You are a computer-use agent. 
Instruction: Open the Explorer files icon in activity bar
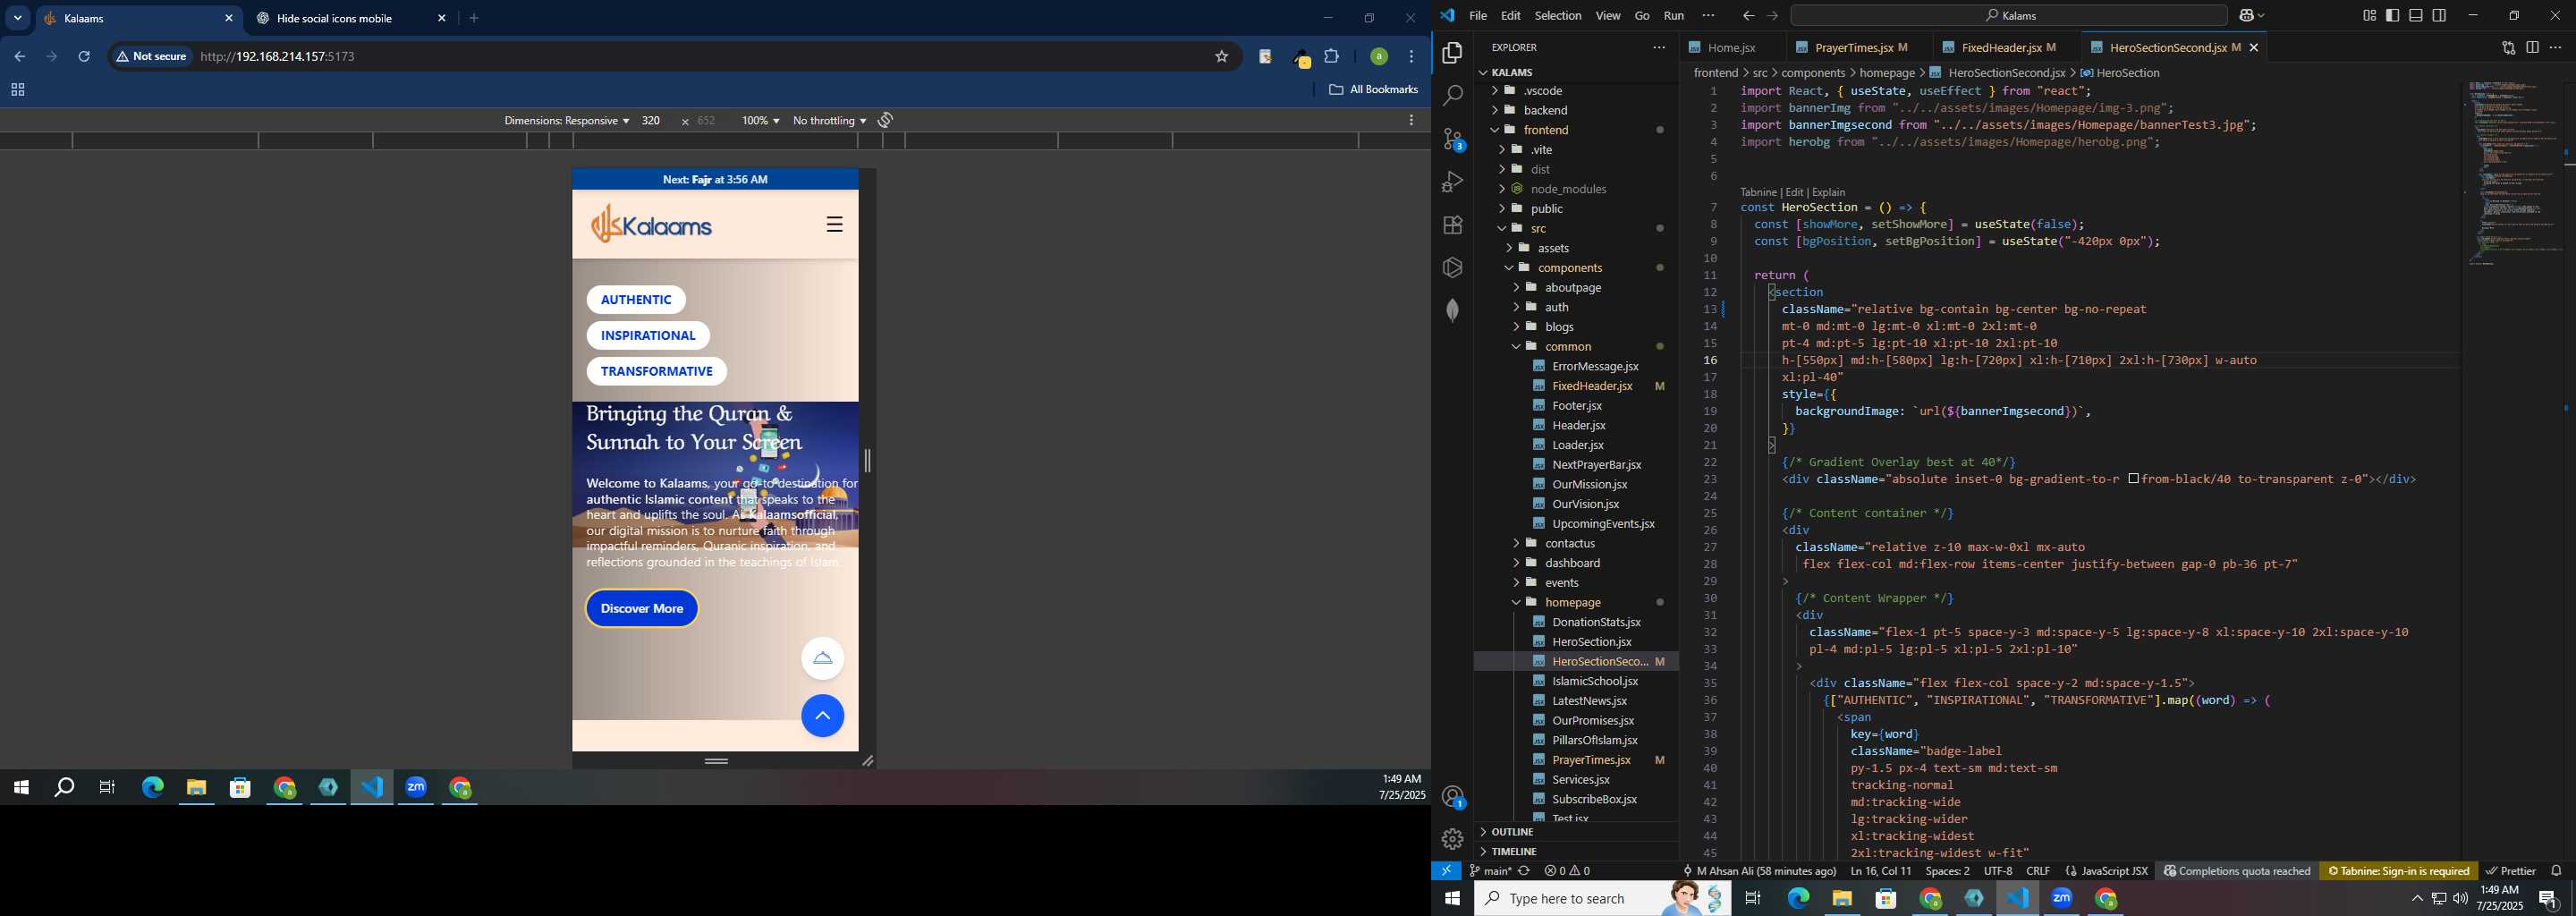point(1453,53)
